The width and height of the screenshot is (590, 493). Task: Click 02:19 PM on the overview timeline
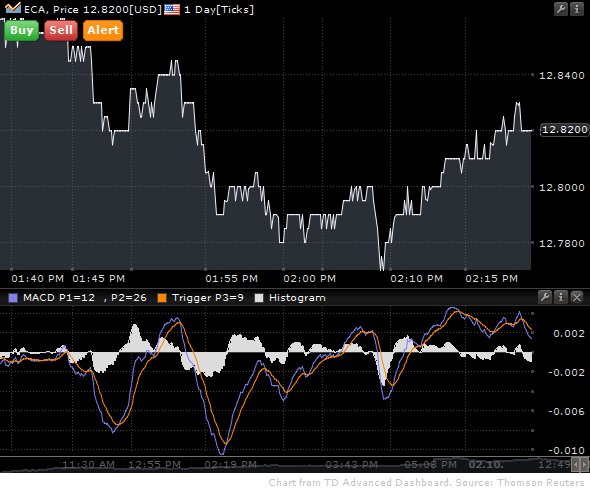click(x=231, y=465)
